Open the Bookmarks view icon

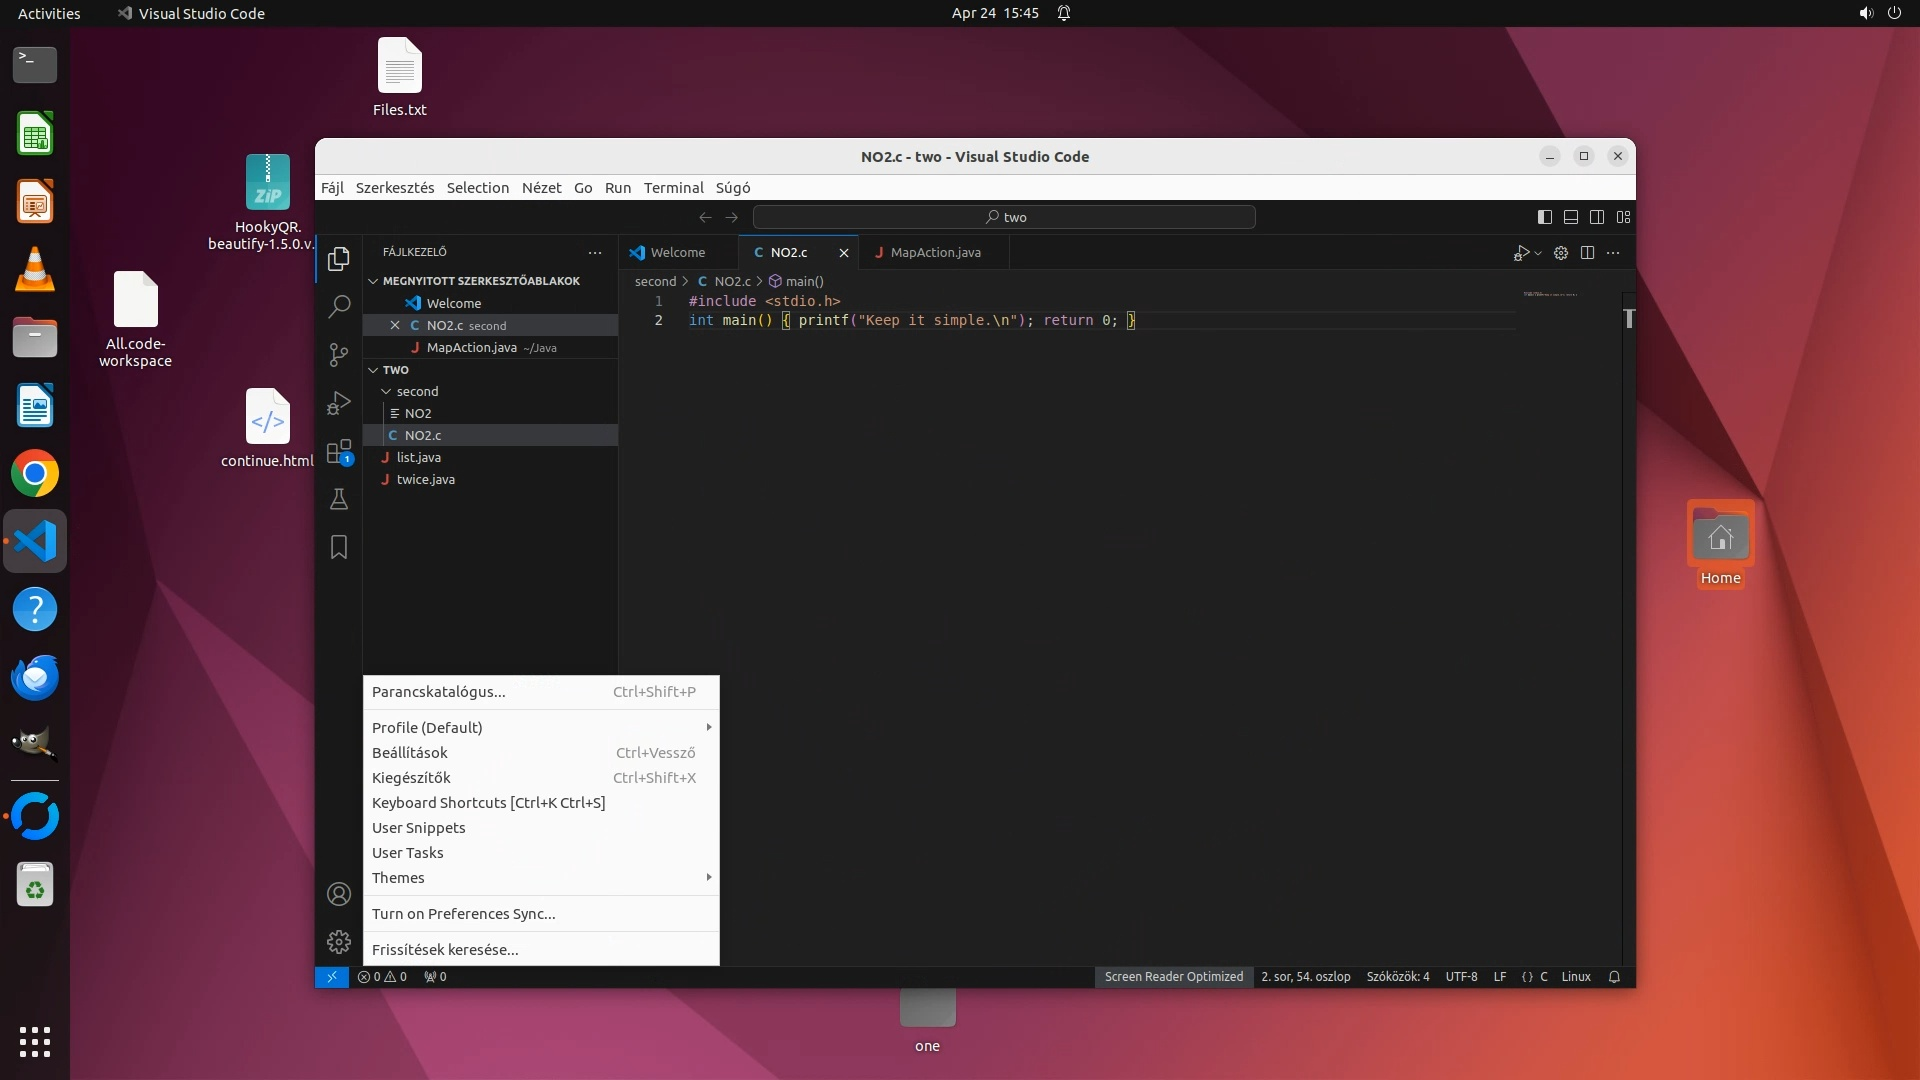(x=339, y=547)
